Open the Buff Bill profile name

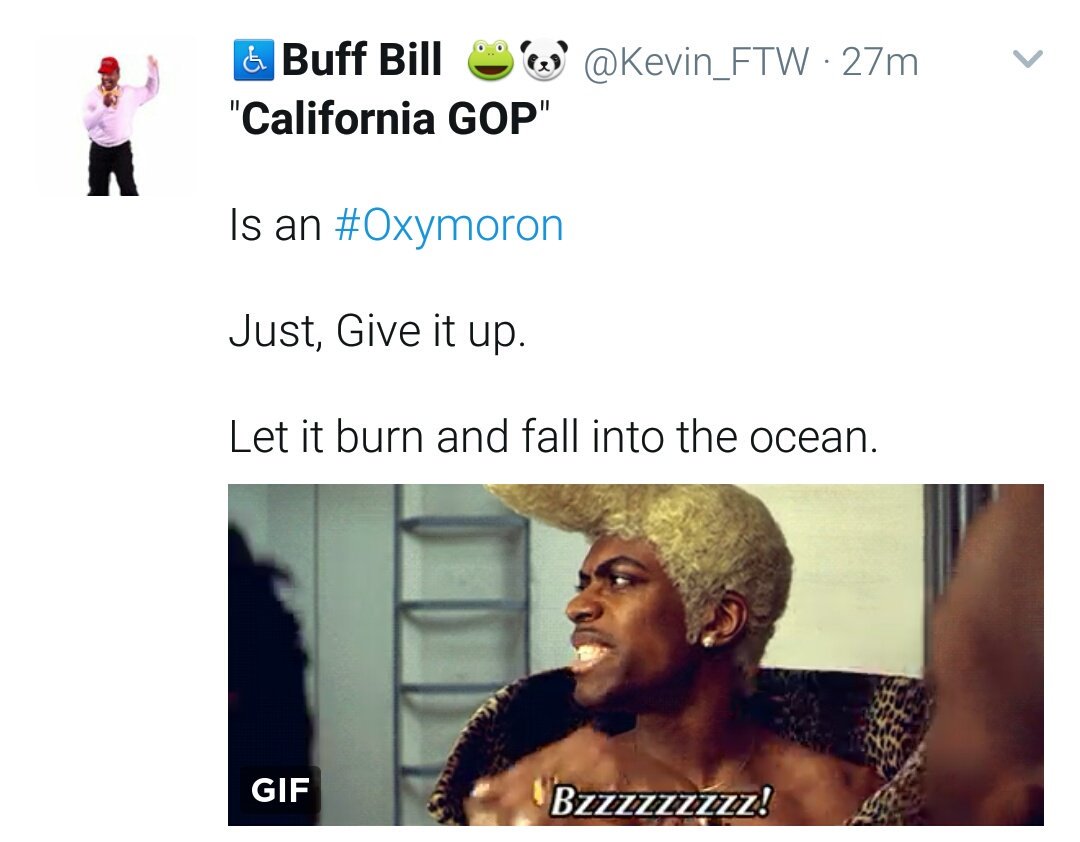[361, 60]
